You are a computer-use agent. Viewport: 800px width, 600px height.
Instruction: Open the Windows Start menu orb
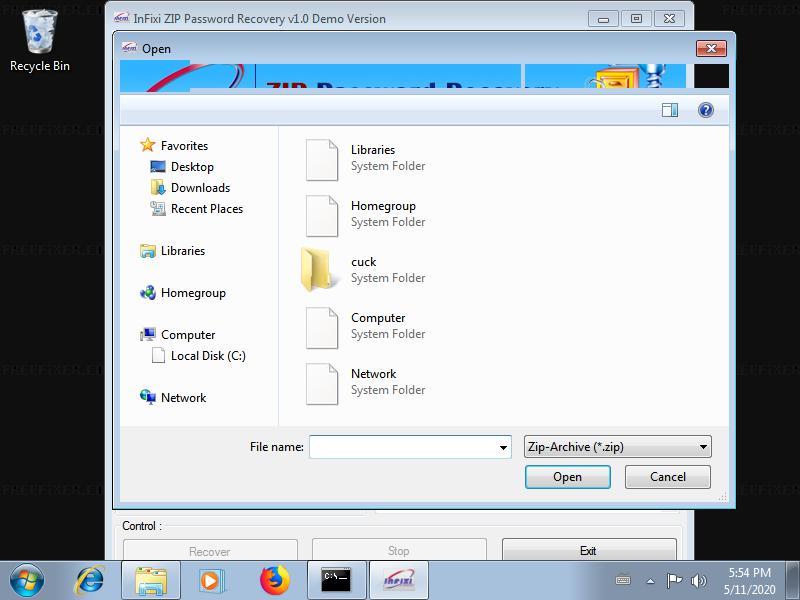(27, 580)
